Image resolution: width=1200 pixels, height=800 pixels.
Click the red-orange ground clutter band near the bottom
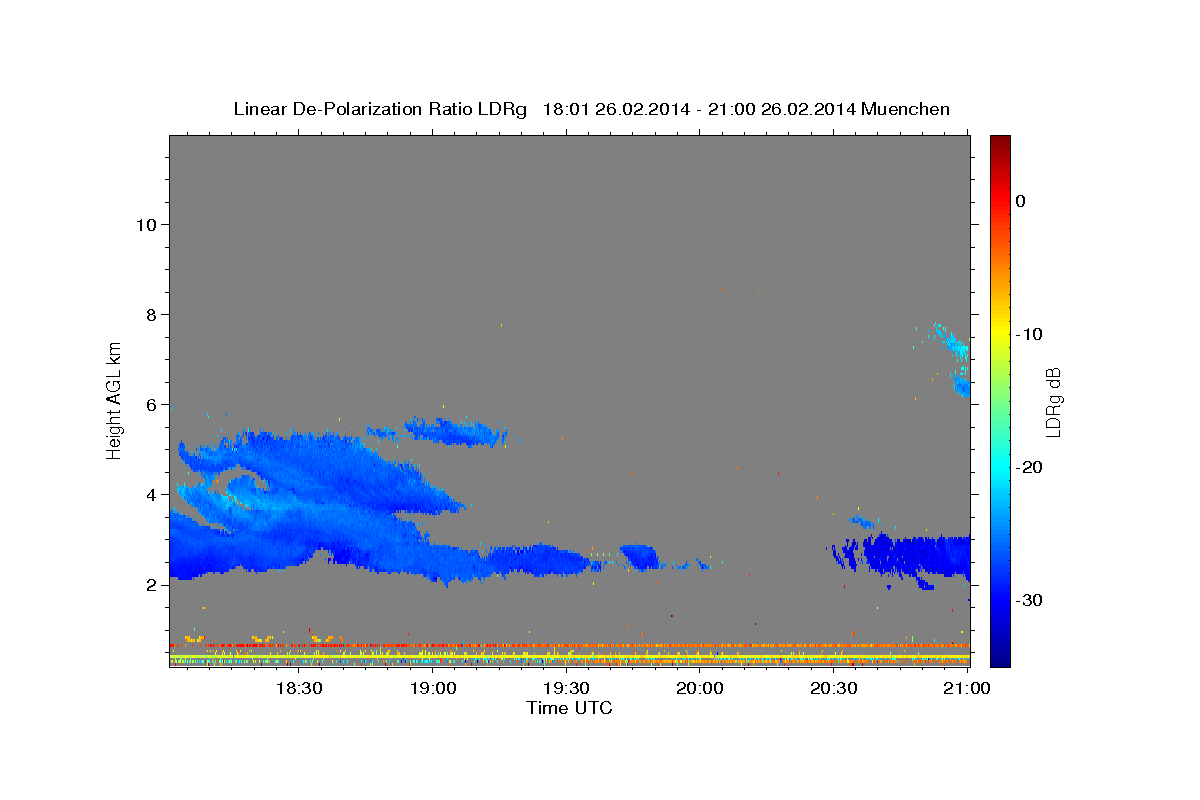[569, 646]
